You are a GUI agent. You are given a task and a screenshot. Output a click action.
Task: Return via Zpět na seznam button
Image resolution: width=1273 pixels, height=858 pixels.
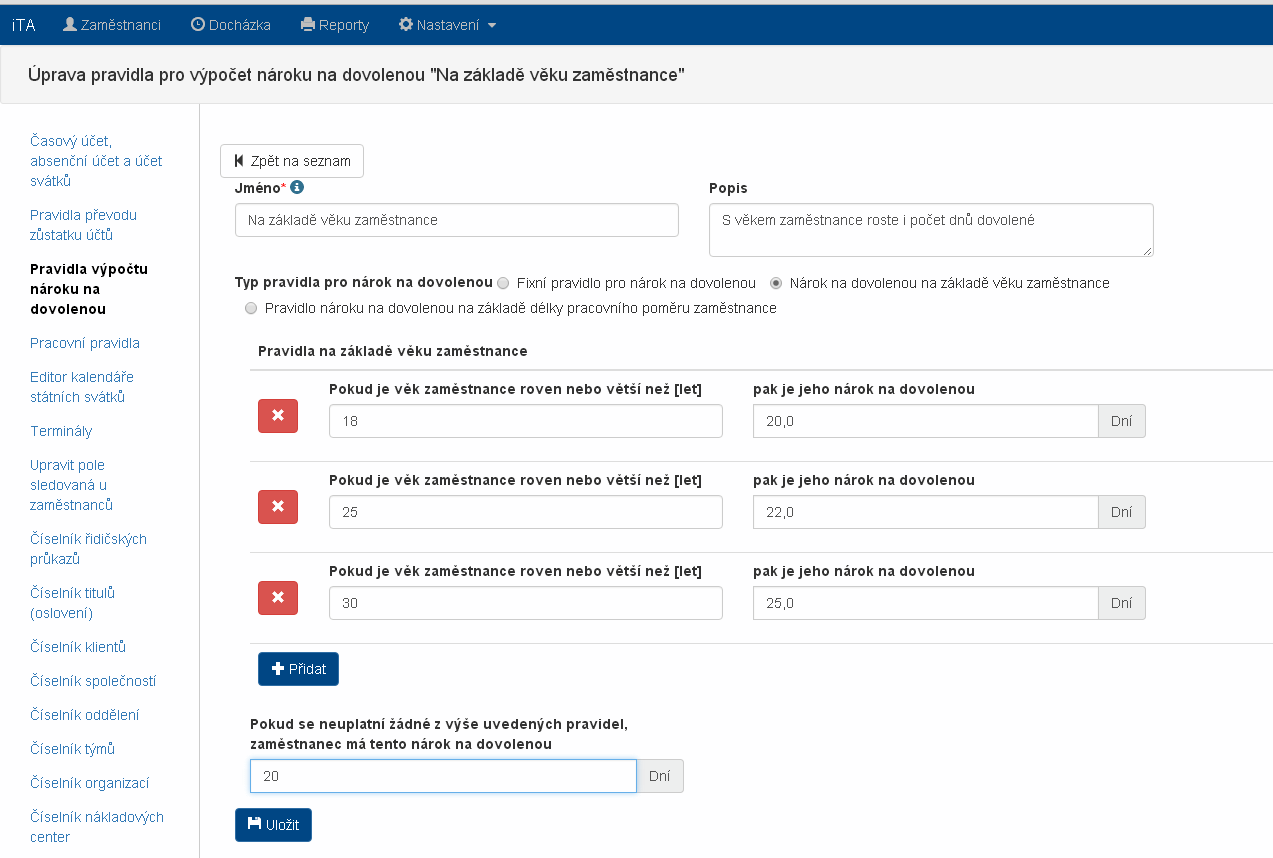pyautogui.click(x=292, y=161)
